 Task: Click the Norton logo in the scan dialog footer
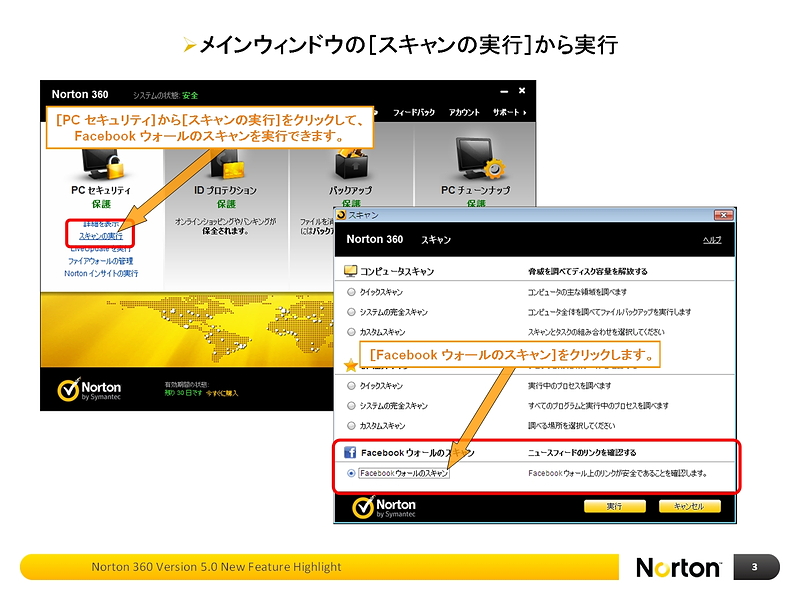coord(384,508)
